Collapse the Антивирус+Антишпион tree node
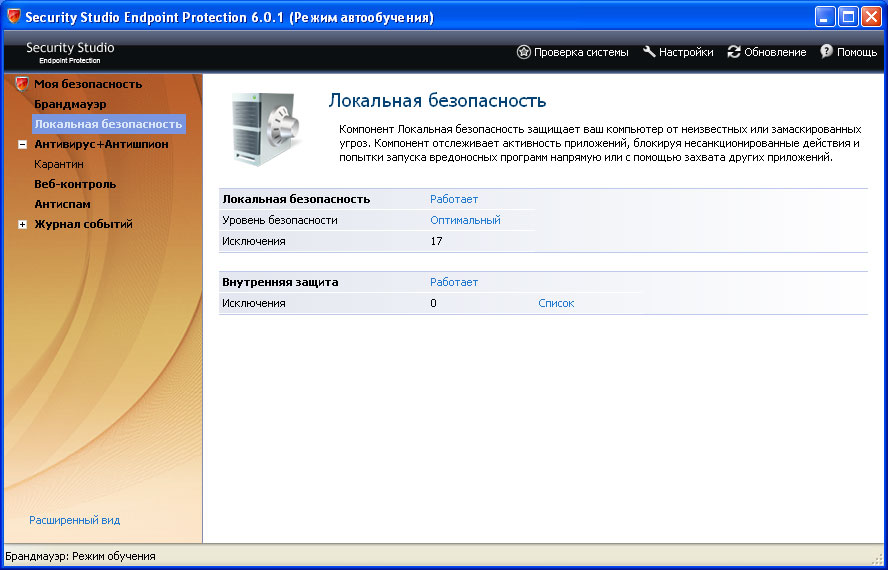This screenshot has height=570, width=888. tap(22, 144)
